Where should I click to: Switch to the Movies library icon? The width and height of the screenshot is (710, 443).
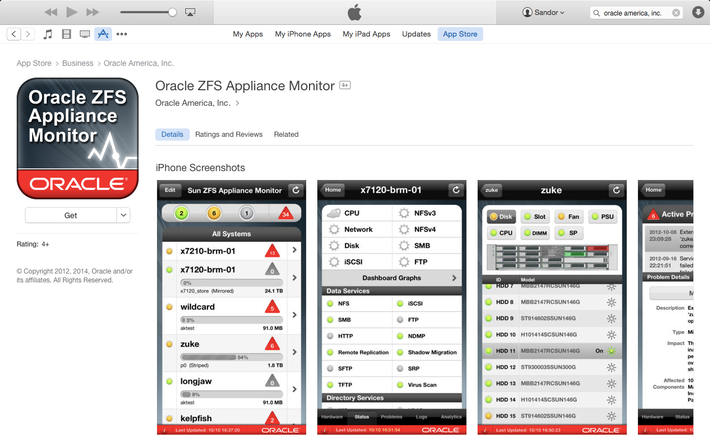tap(66, 34)
